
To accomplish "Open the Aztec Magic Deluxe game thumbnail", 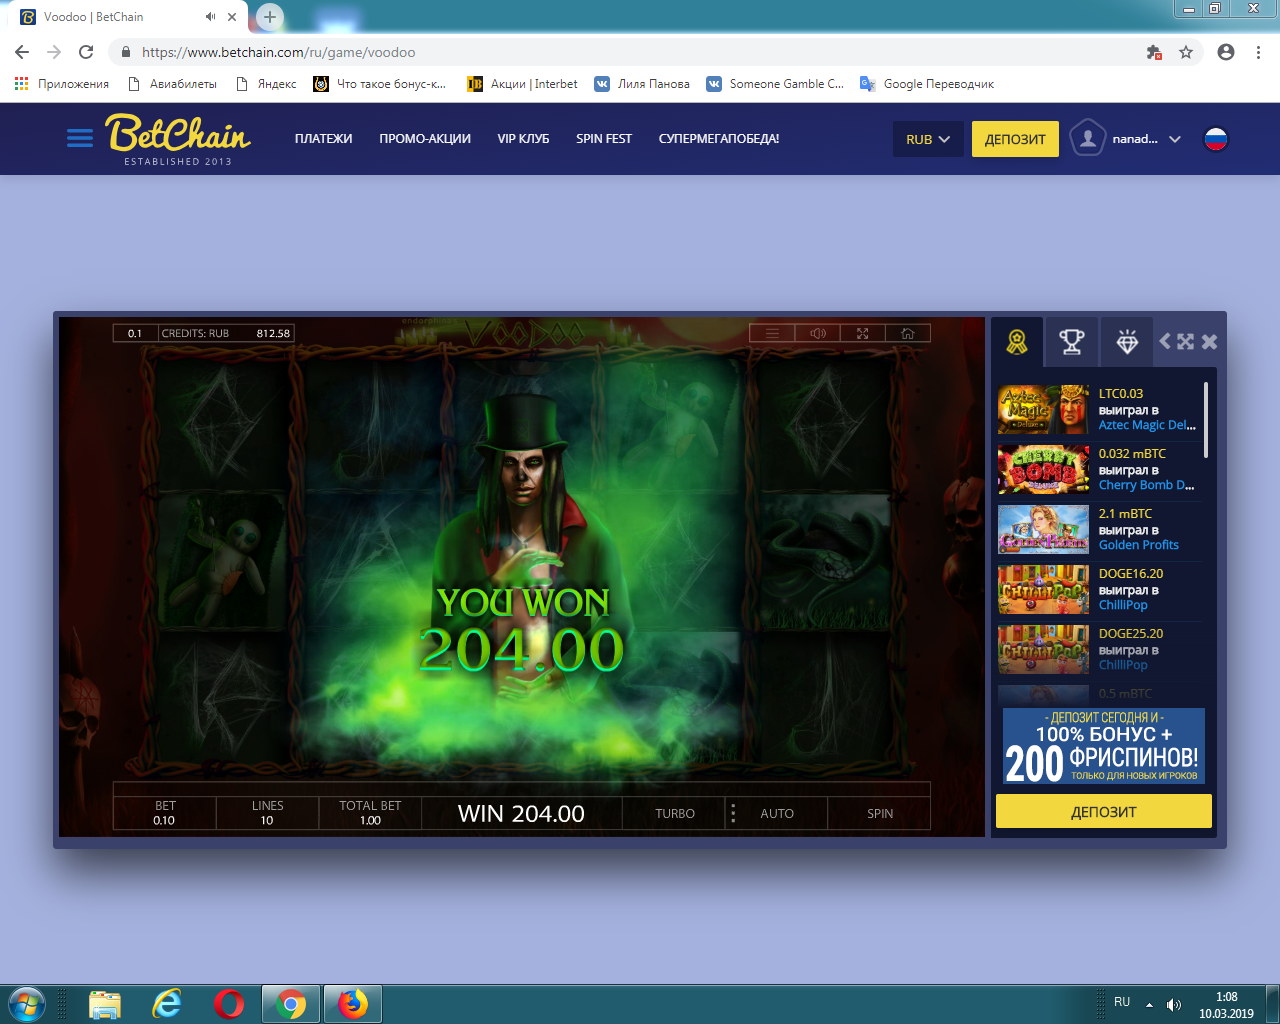I will coord(1043,410).
